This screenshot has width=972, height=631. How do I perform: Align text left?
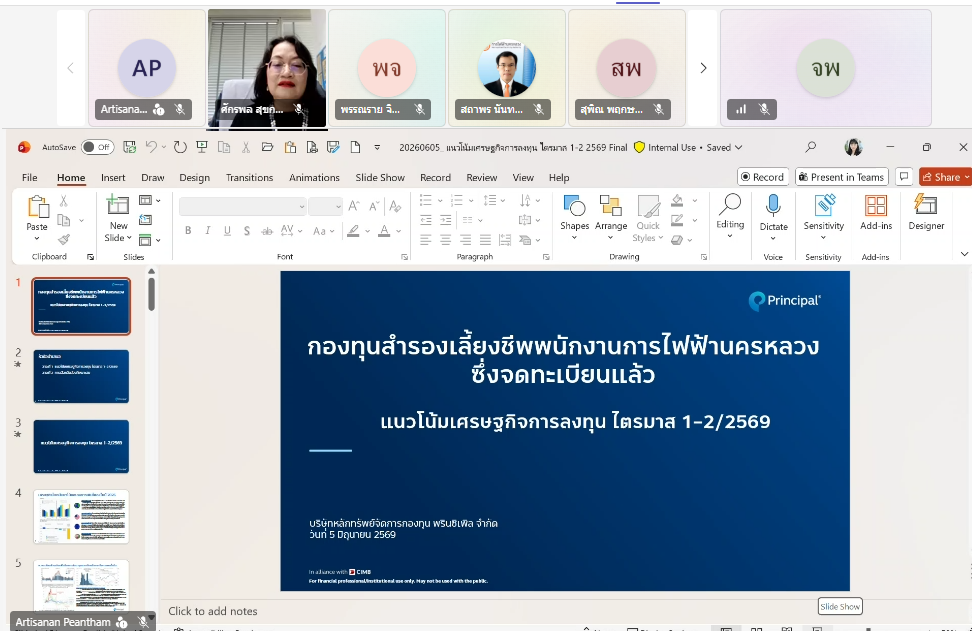(425, 239)
